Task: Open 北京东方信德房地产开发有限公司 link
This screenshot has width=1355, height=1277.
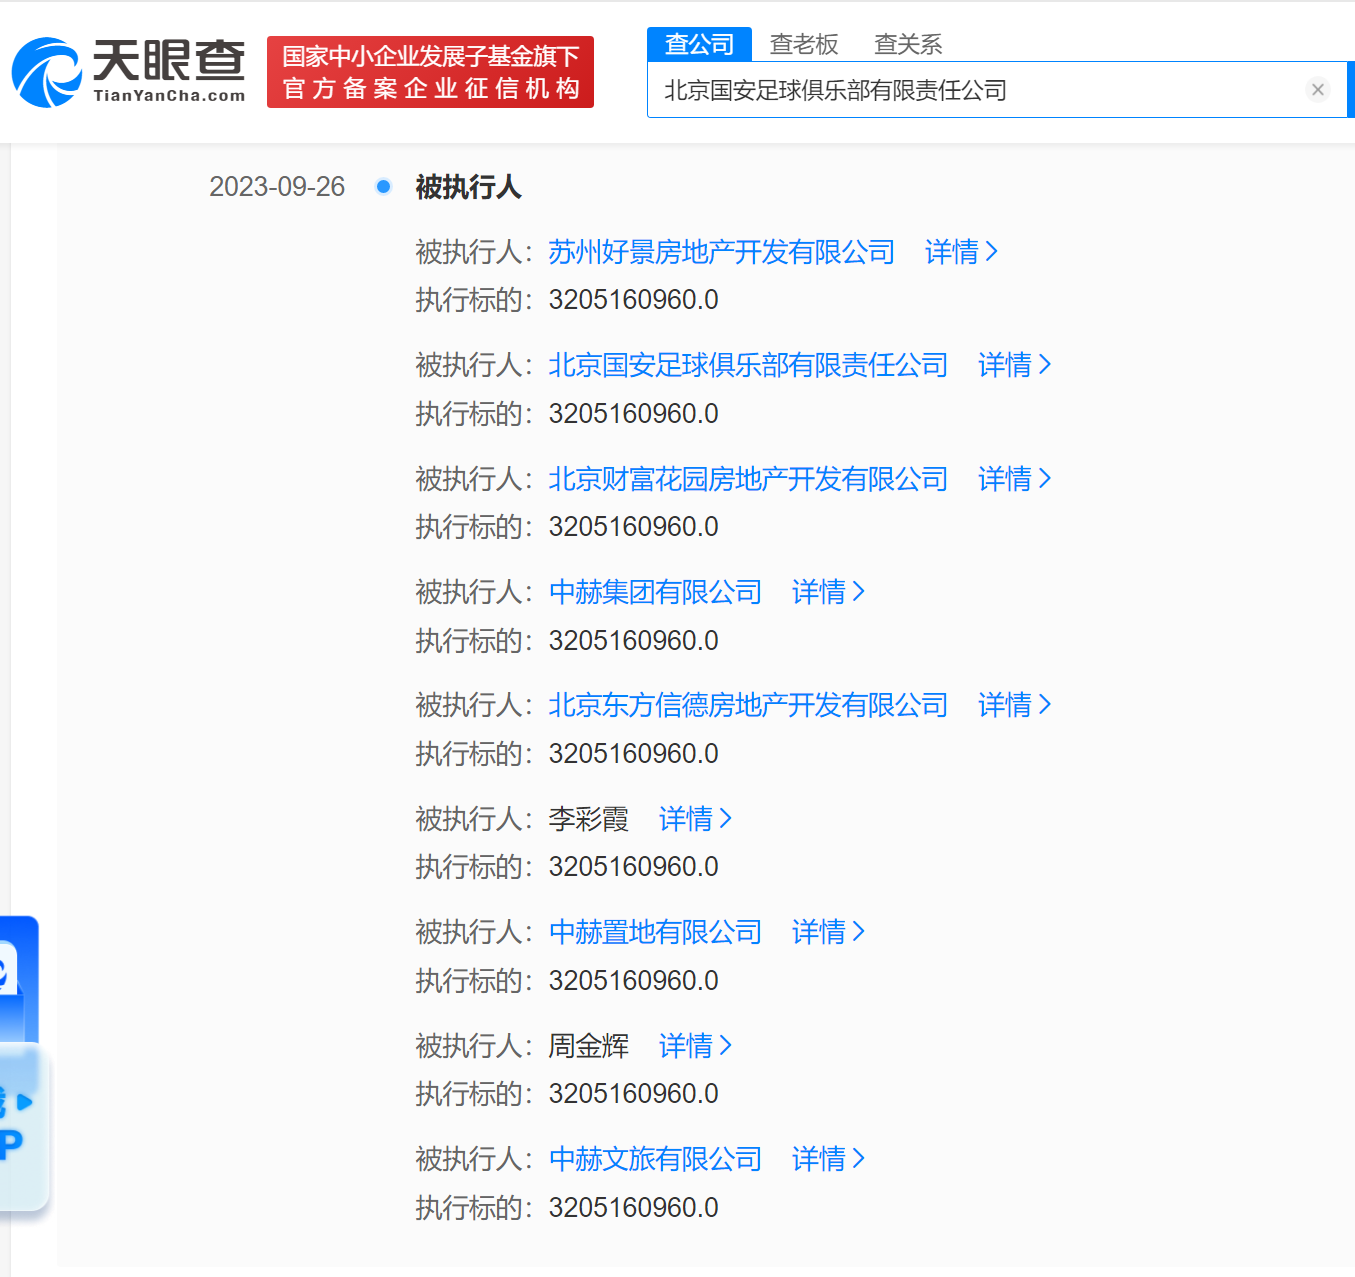Action: coord(748,705)
